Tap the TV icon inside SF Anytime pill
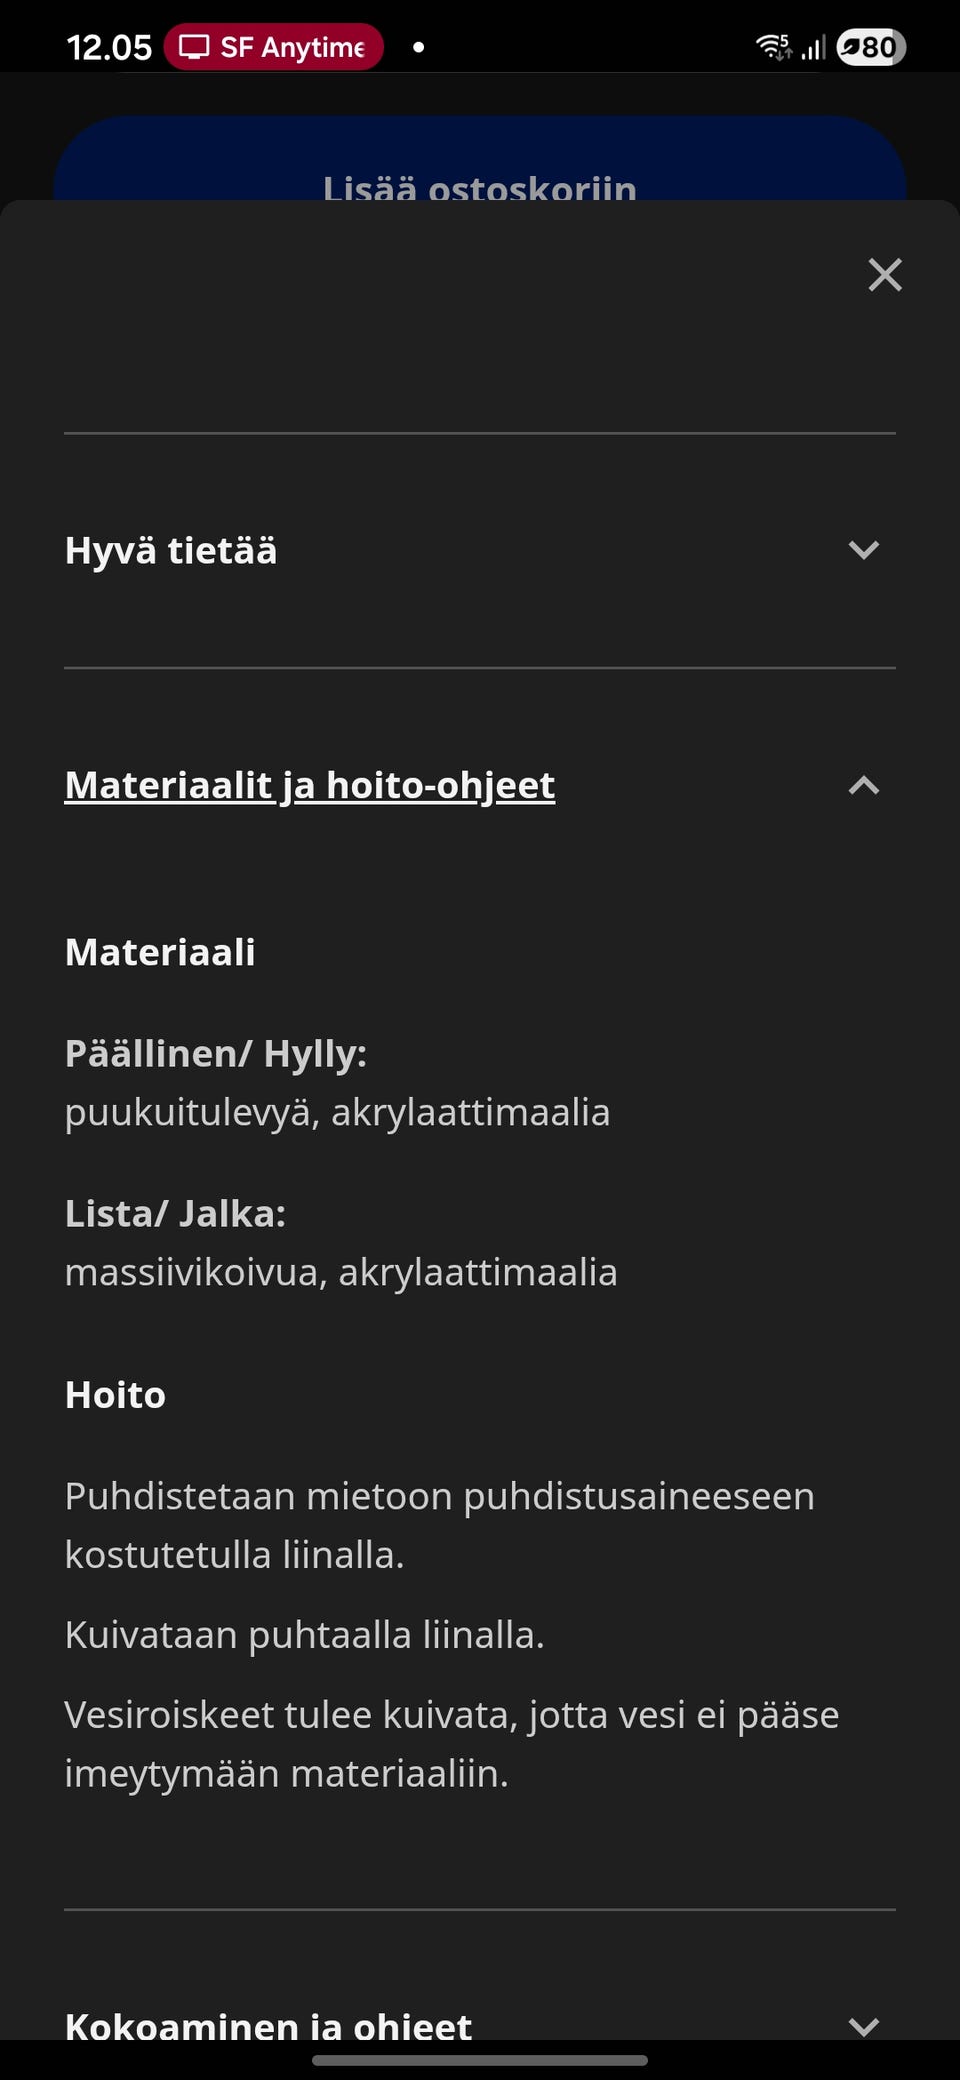This screenshot has height=2080, width=960. [x=194, y=45]
